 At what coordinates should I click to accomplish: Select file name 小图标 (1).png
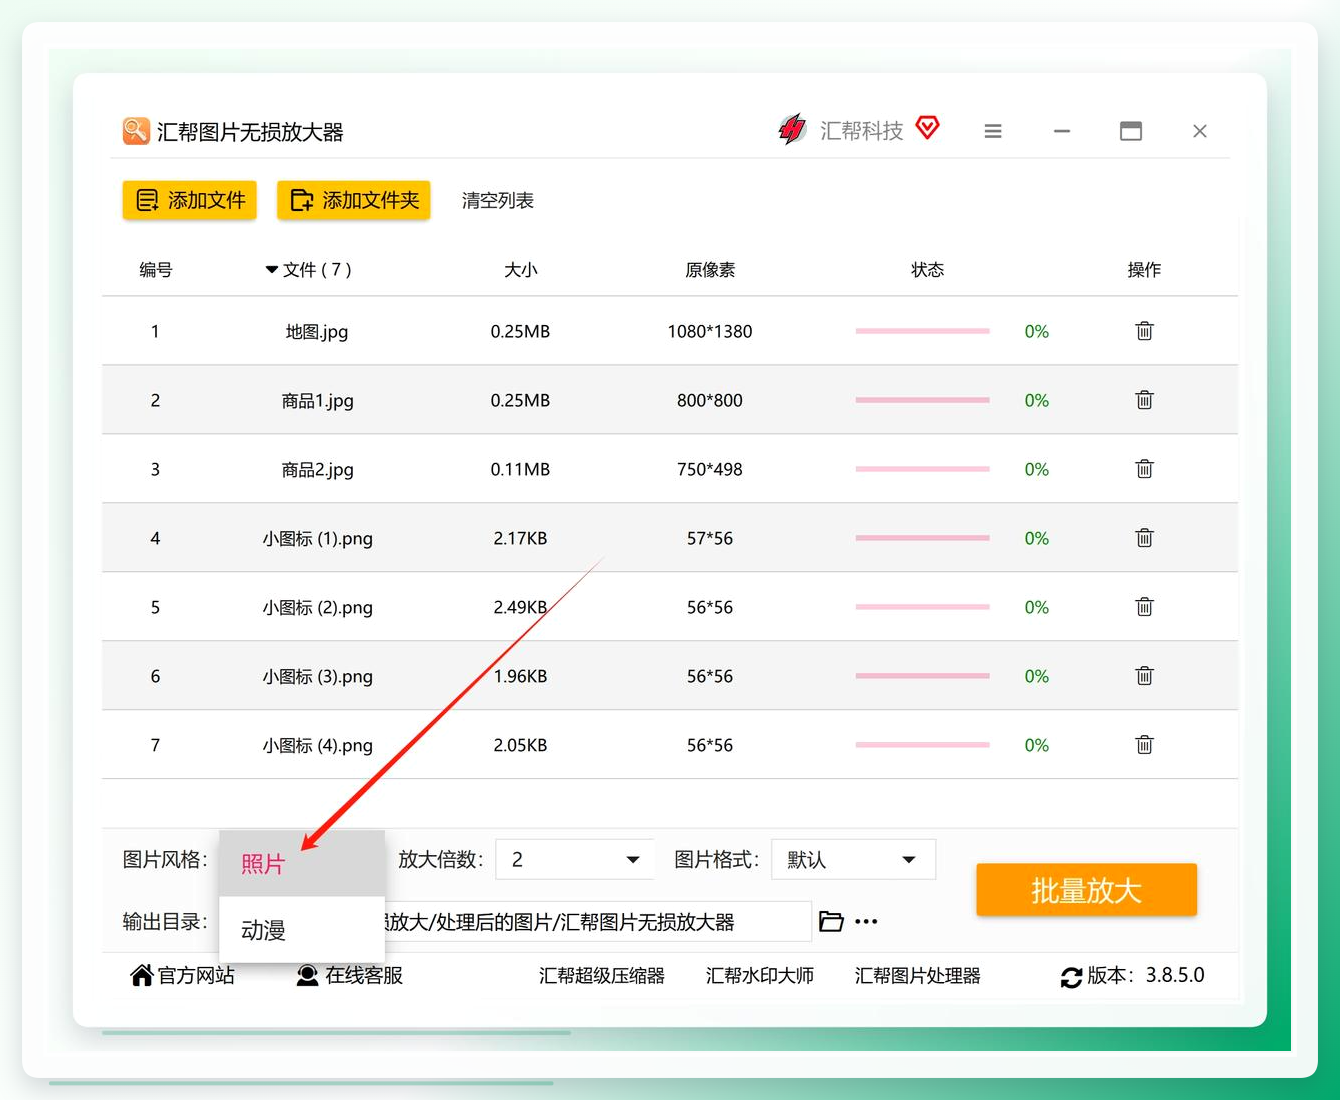pos(317,539)
